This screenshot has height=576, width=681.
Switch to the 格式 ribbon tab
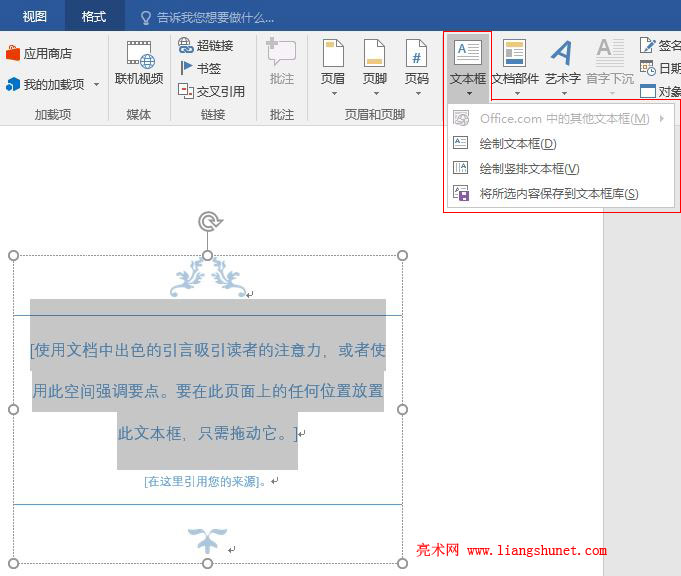click(94, 17)
